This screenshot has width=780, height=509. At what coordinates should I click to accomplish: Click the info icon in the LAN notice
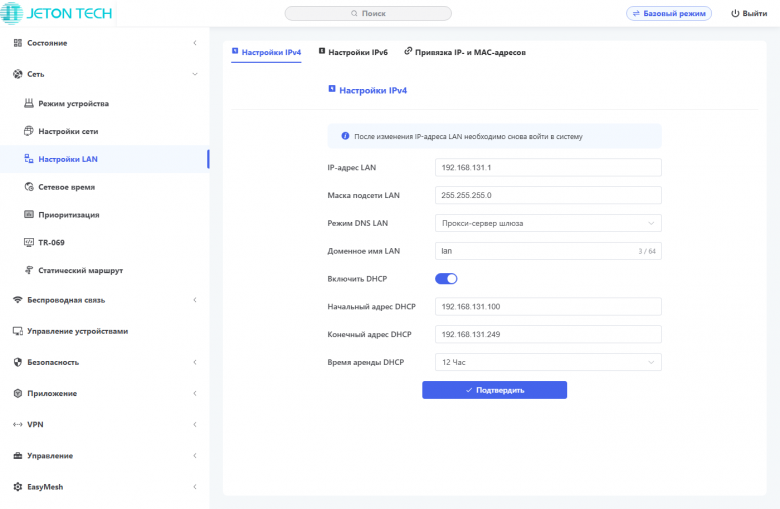tap(345, 136)
